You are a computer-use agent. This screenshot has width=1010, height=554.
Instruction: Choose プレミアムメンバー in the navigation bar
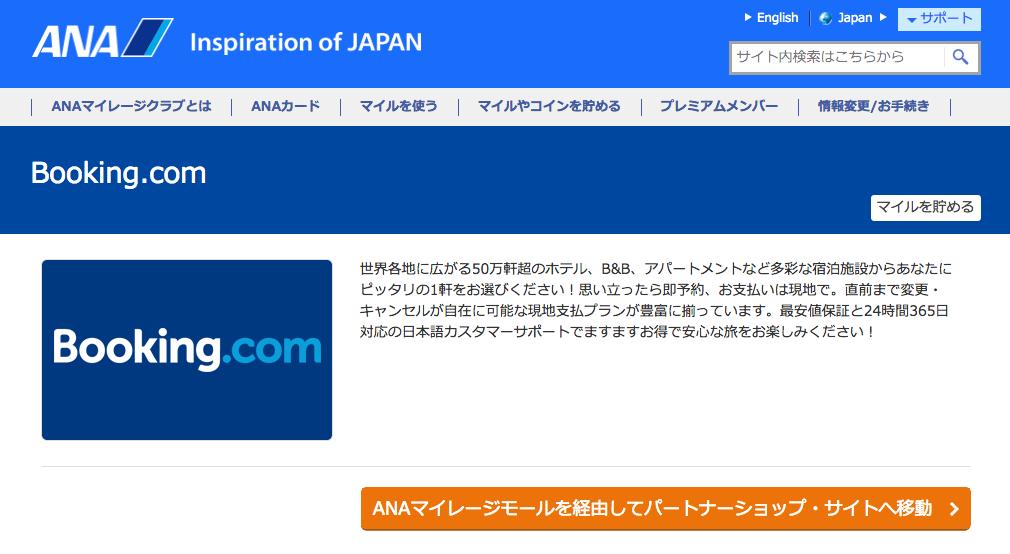pyautogui.click(x=718, y=106)
